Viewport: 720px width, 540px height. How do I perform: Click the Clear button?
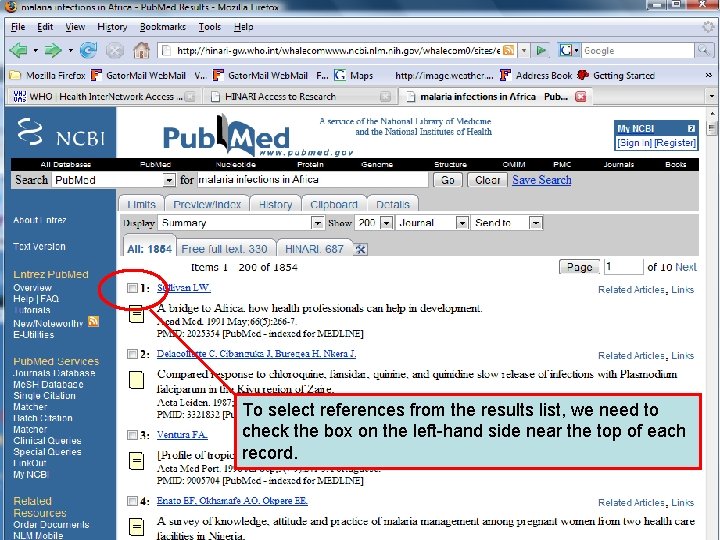point(487,180)
